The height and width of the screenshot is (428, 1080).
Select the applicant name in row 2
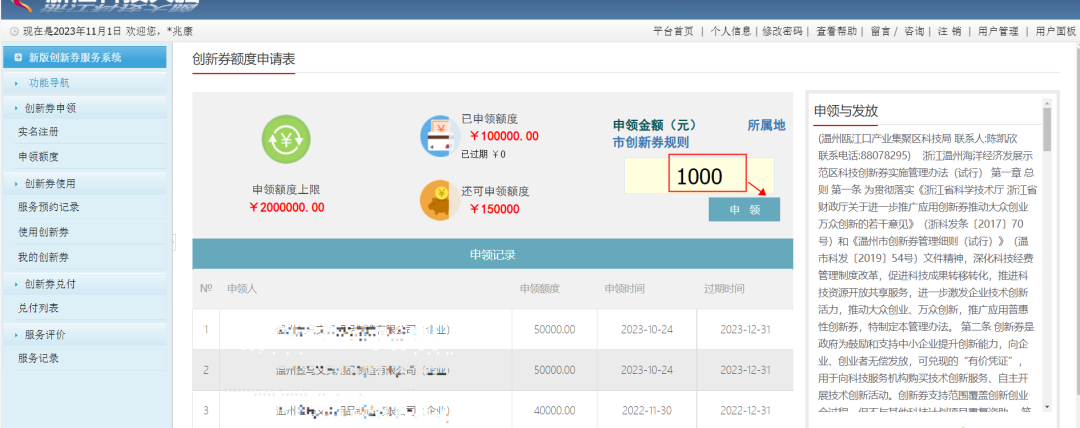pyautogui.click(x=362, y=370)
